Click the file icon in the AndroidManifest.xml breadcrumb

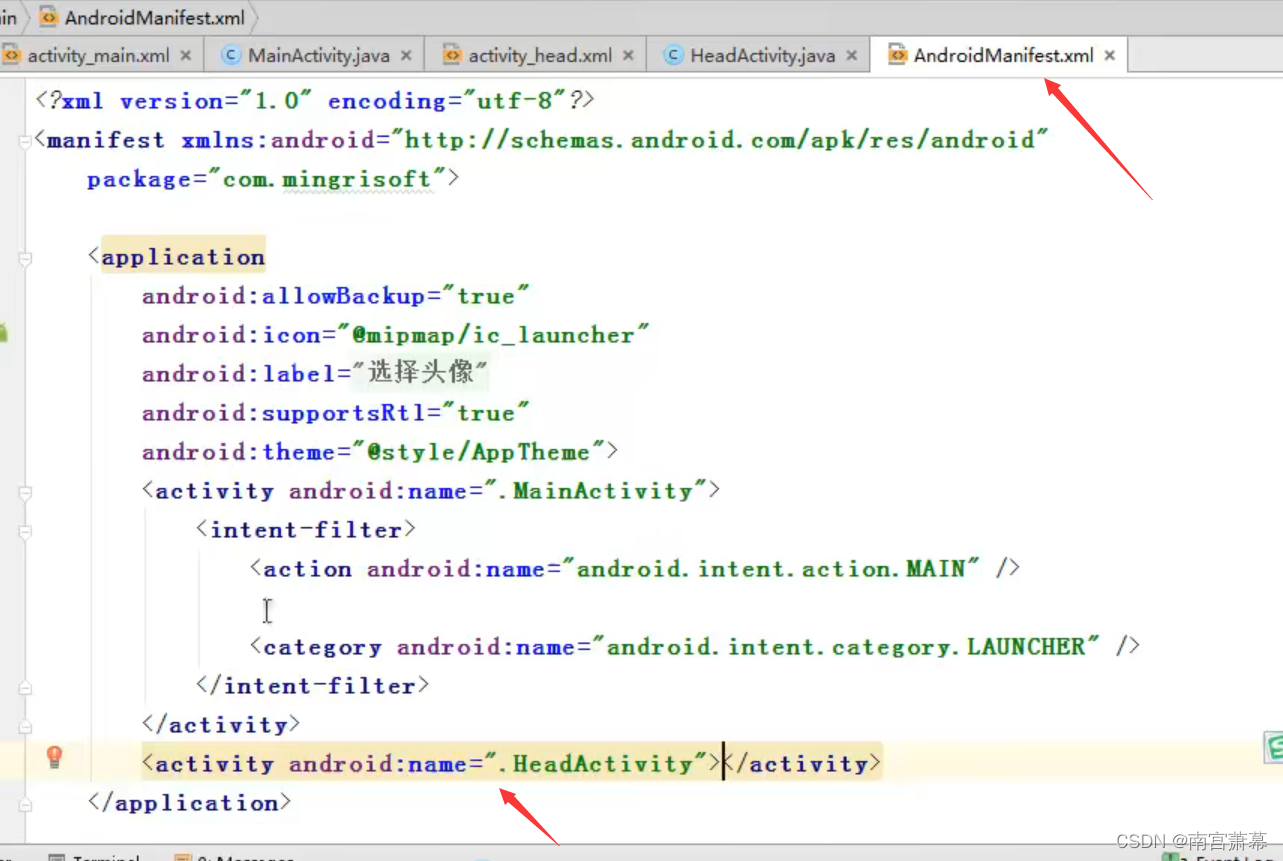pyautogui.click(x=48, y=18)
